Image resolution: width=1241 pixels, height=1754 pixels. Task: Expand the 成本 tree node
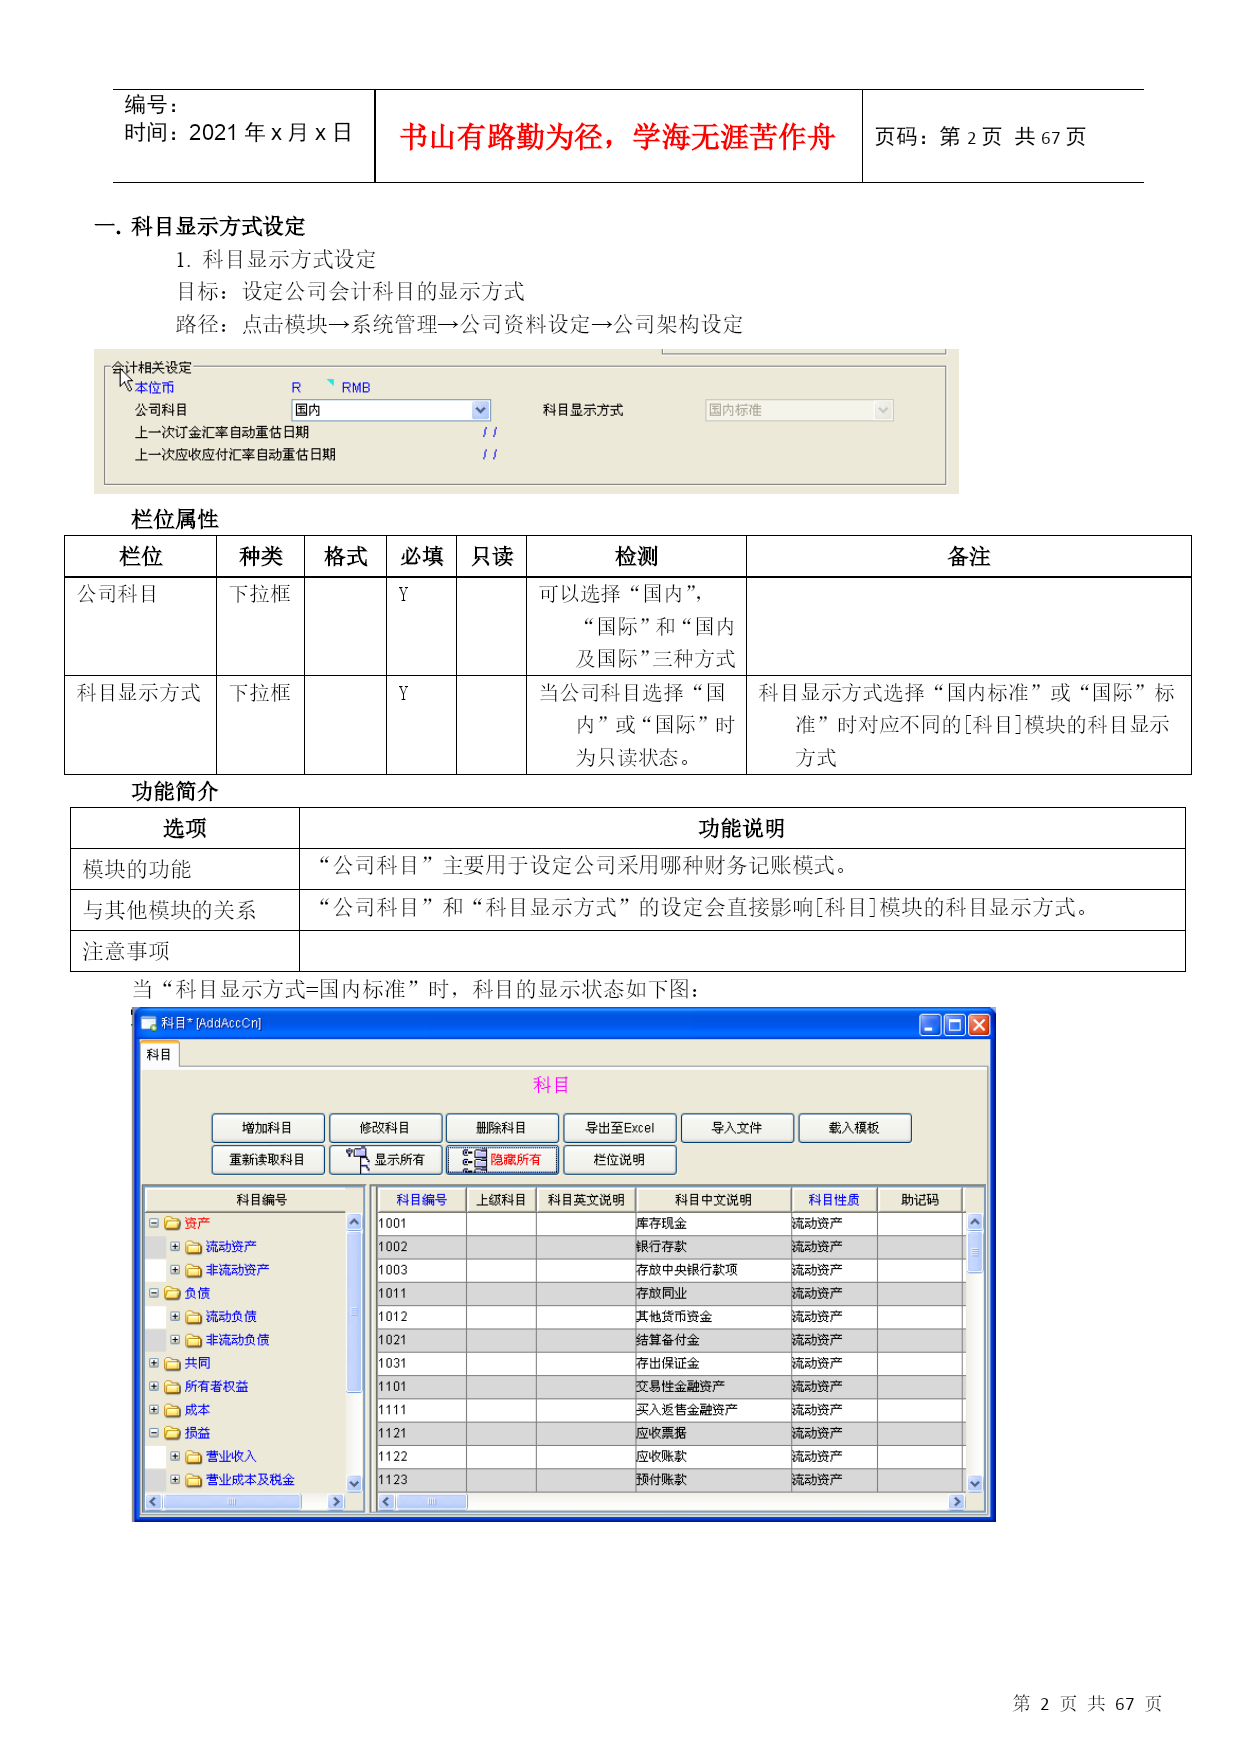tap(154, 1410)
